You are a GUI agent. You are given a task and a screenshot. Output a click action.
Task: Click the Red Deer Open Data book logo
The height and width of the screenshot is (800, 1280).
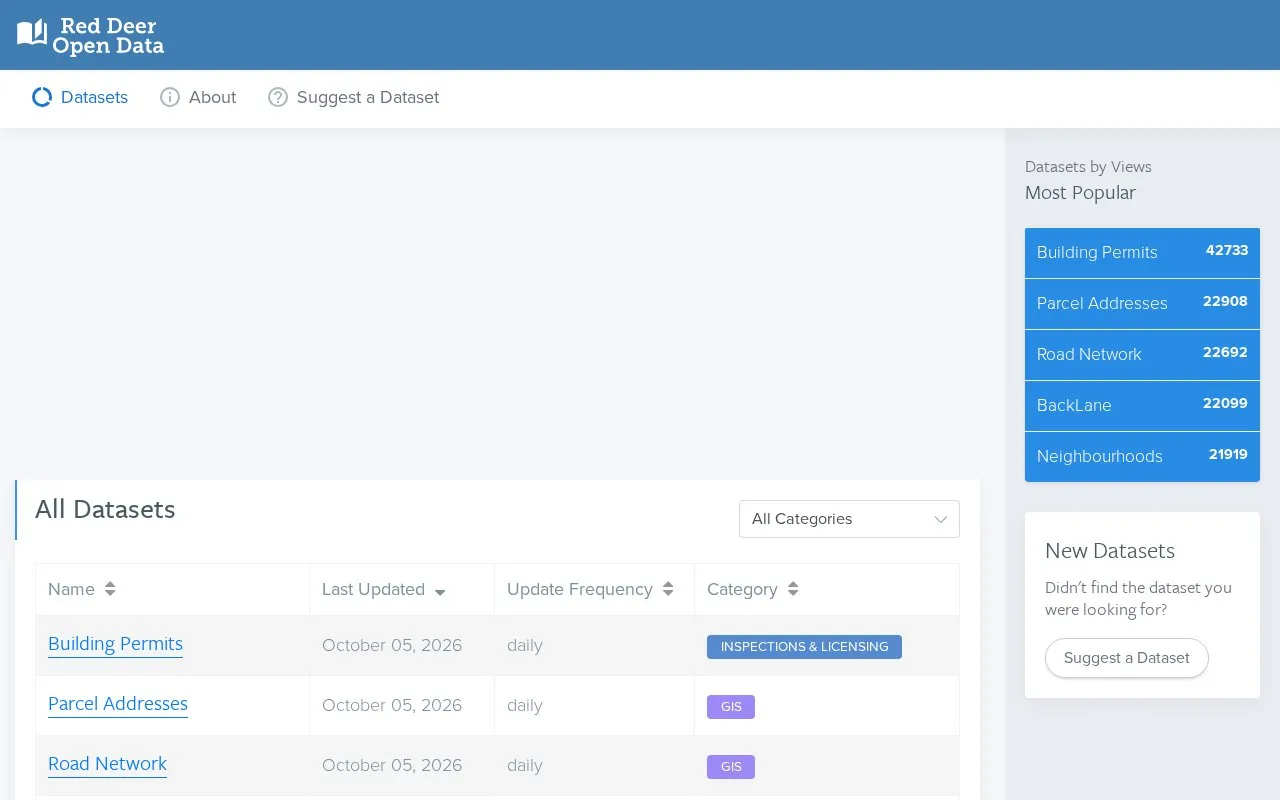[32, 33]
